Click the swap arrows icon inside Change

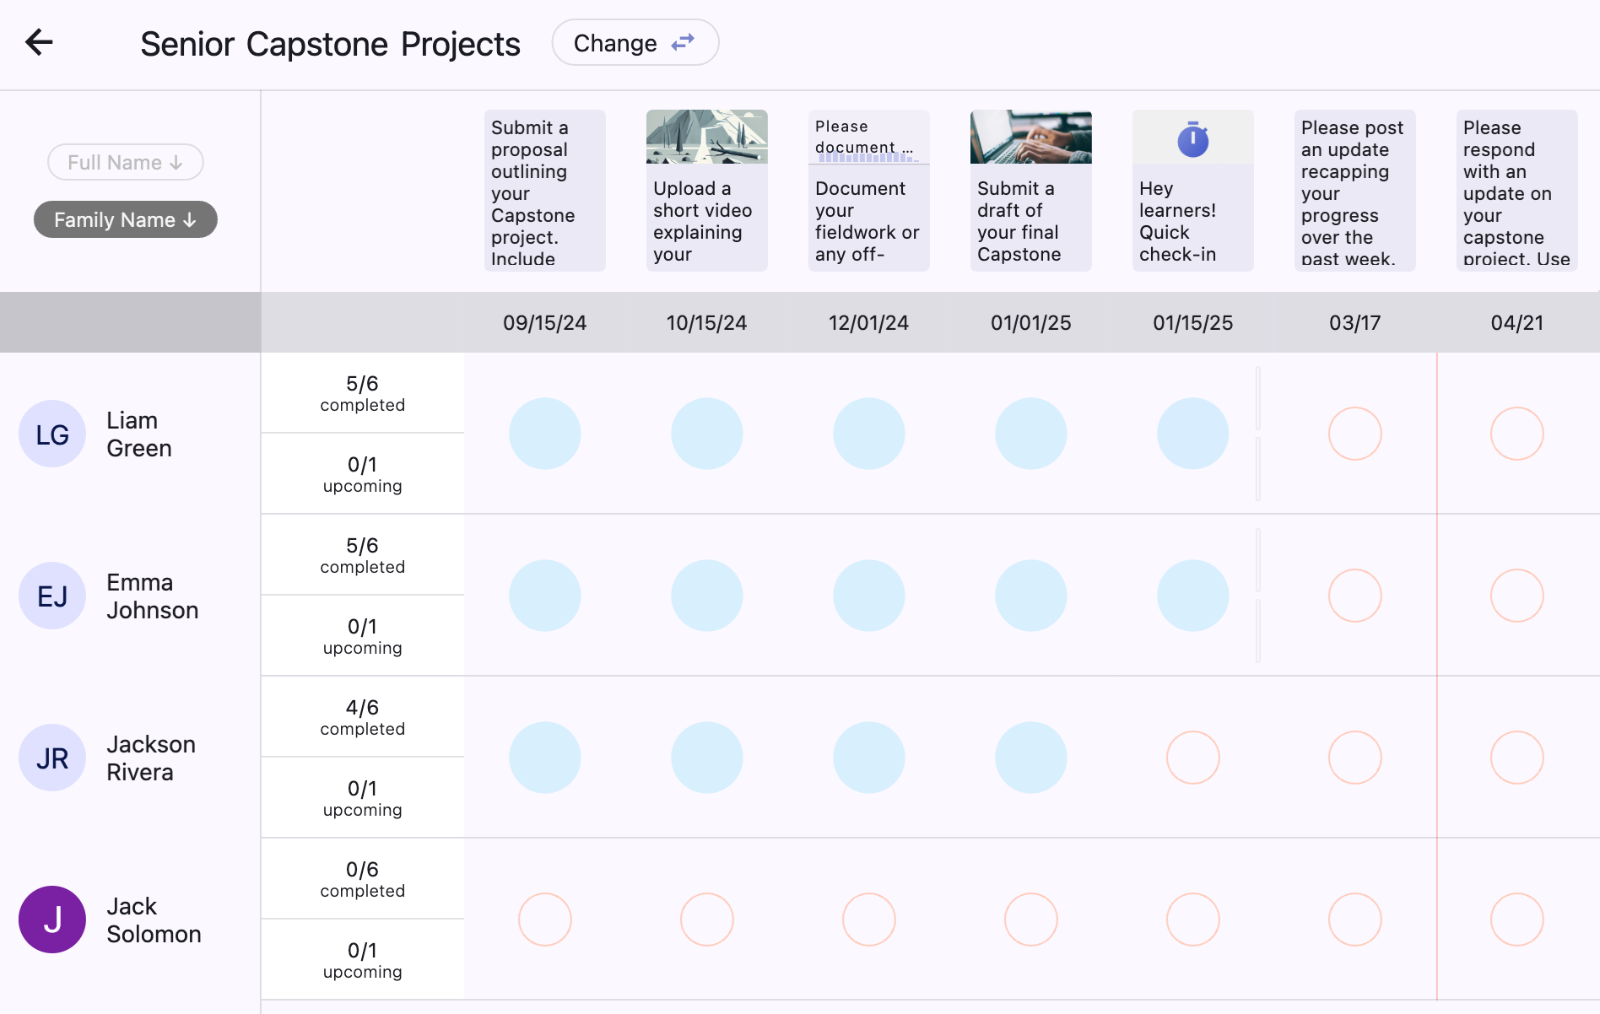[683, 43]
